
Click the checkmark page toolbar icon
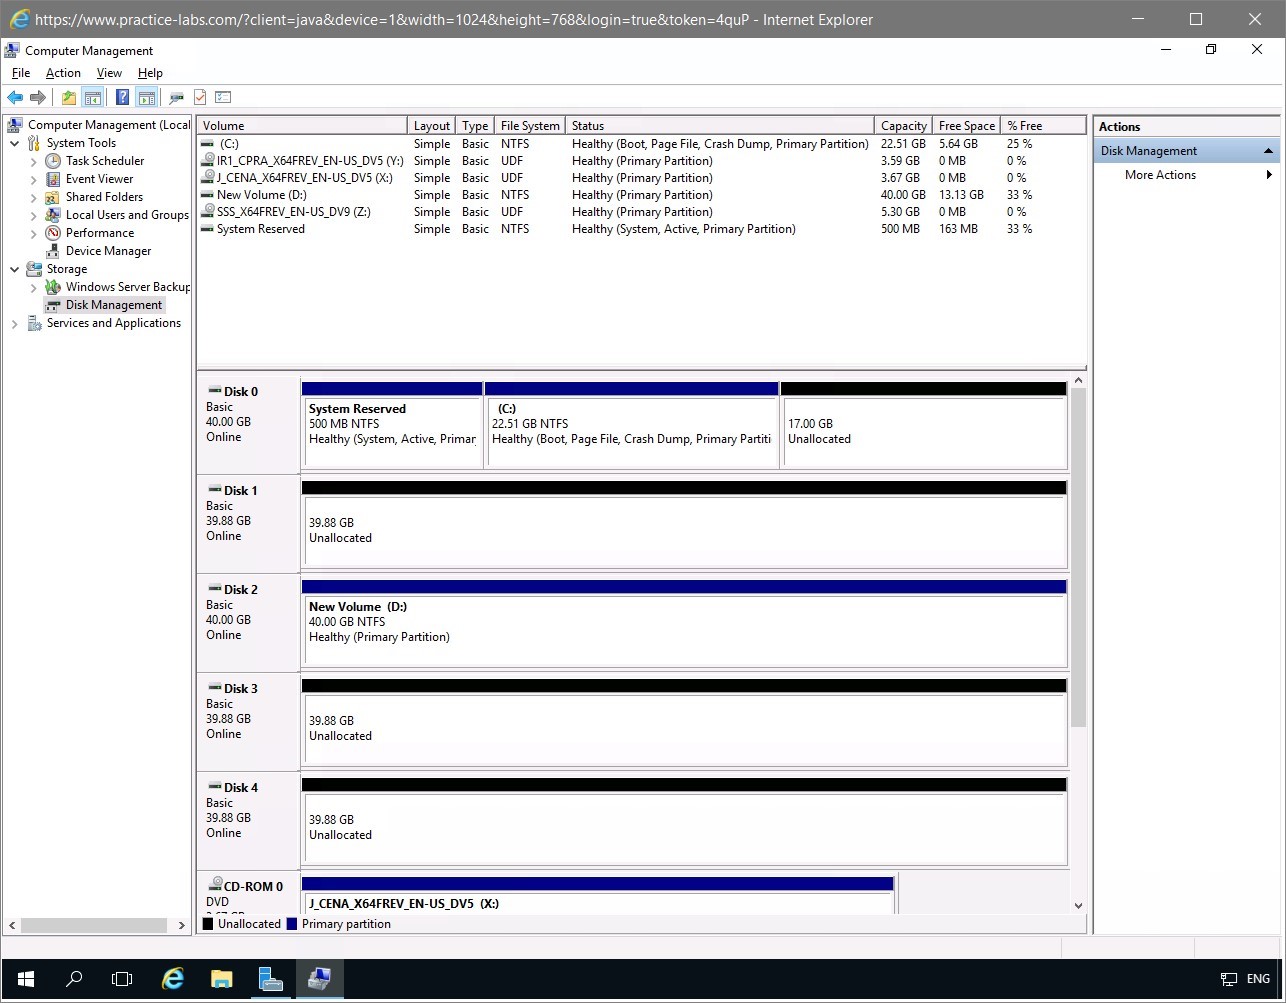(x=200, y=97)
